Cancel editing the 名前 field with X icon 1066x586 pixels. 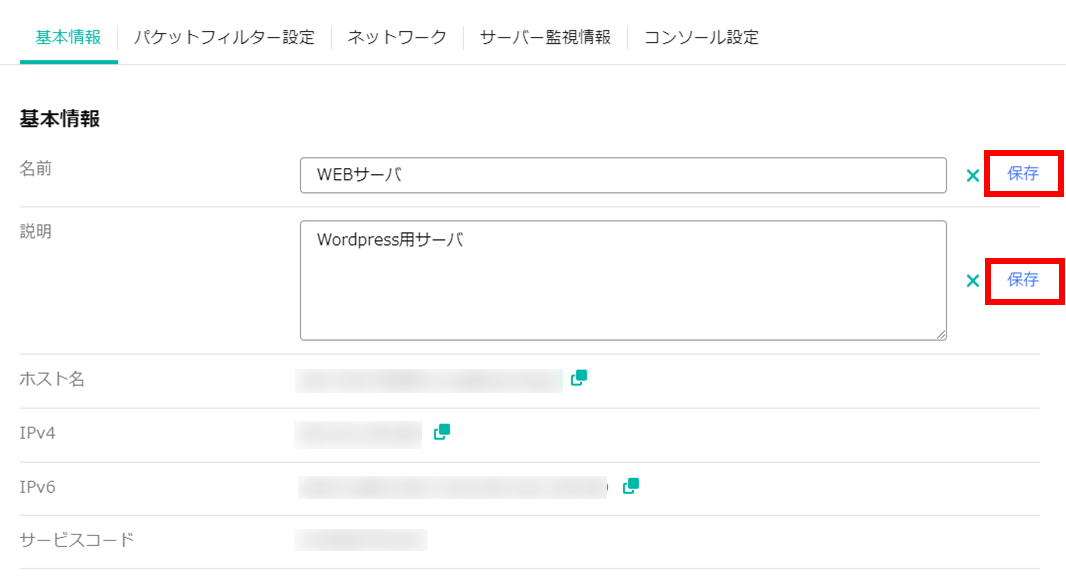pos(972,176)
